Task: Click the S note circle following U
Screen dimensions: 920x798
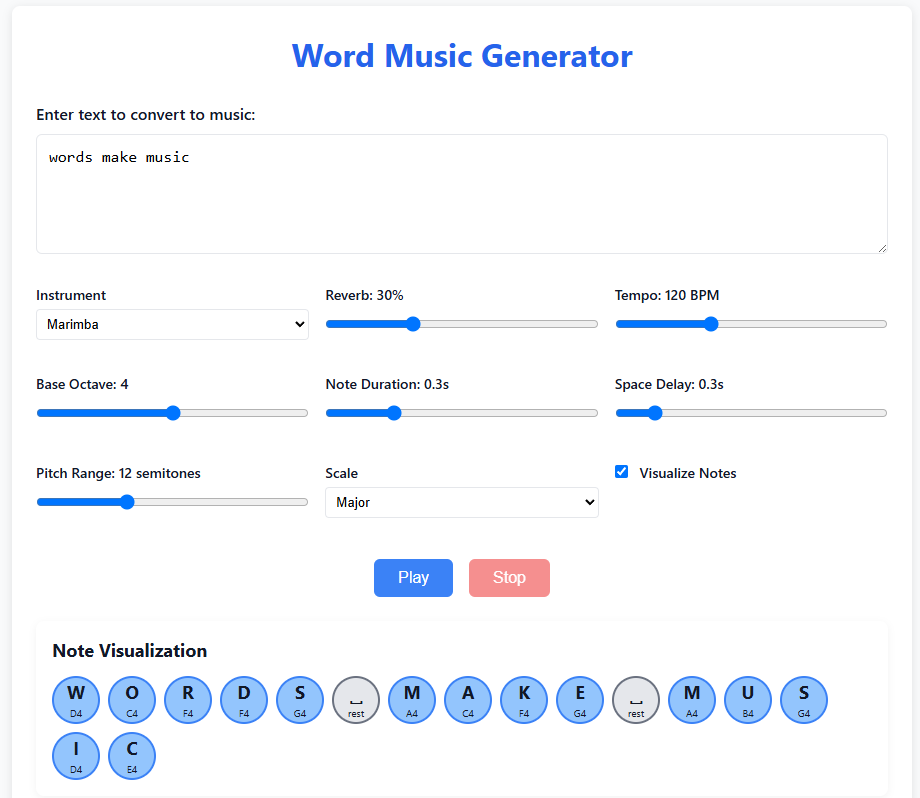Action: tap(804, 700)
